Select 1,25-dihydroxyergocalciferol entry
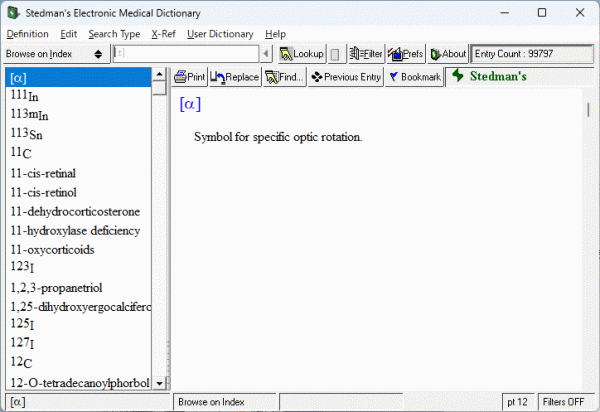Viewport: 600px width, 412px height. pyautogui.click(x=78, y=307)
